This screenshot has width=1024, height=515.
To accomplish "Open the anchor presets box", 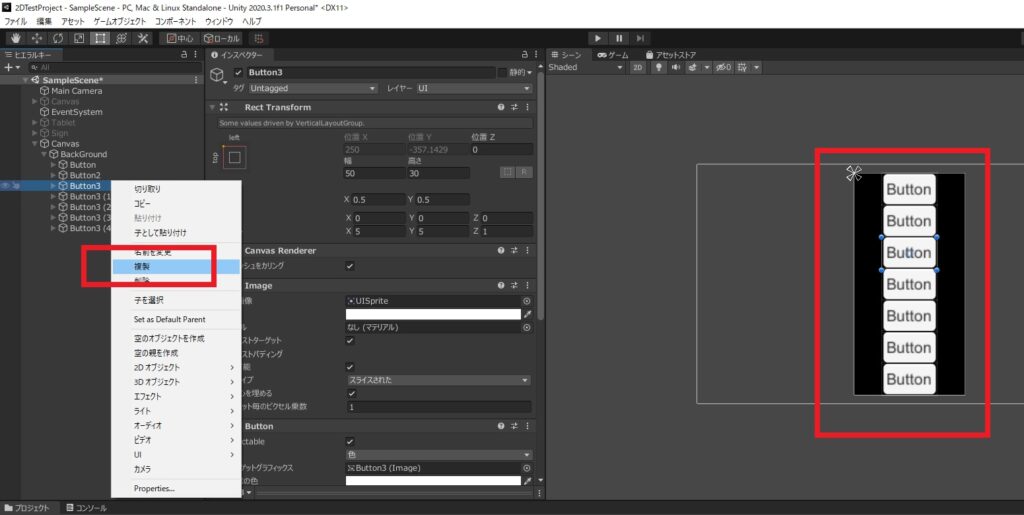I will click(235, 157).
